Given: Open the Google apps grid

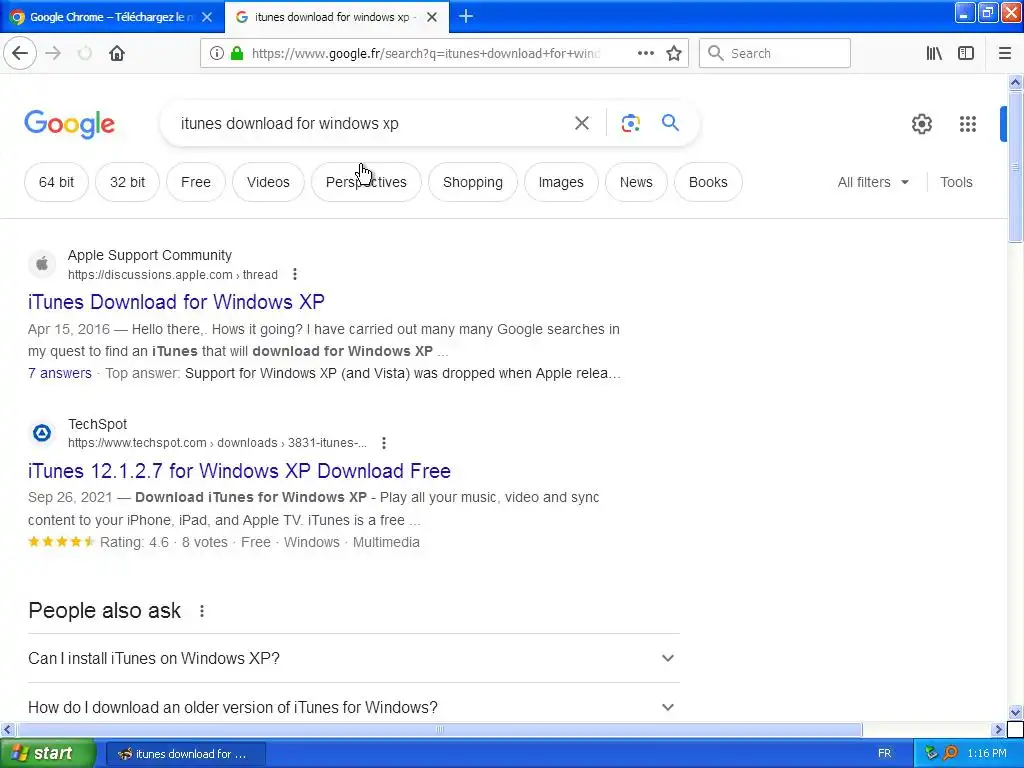Looking at the screenshot, I should click(x=968, y=124).
